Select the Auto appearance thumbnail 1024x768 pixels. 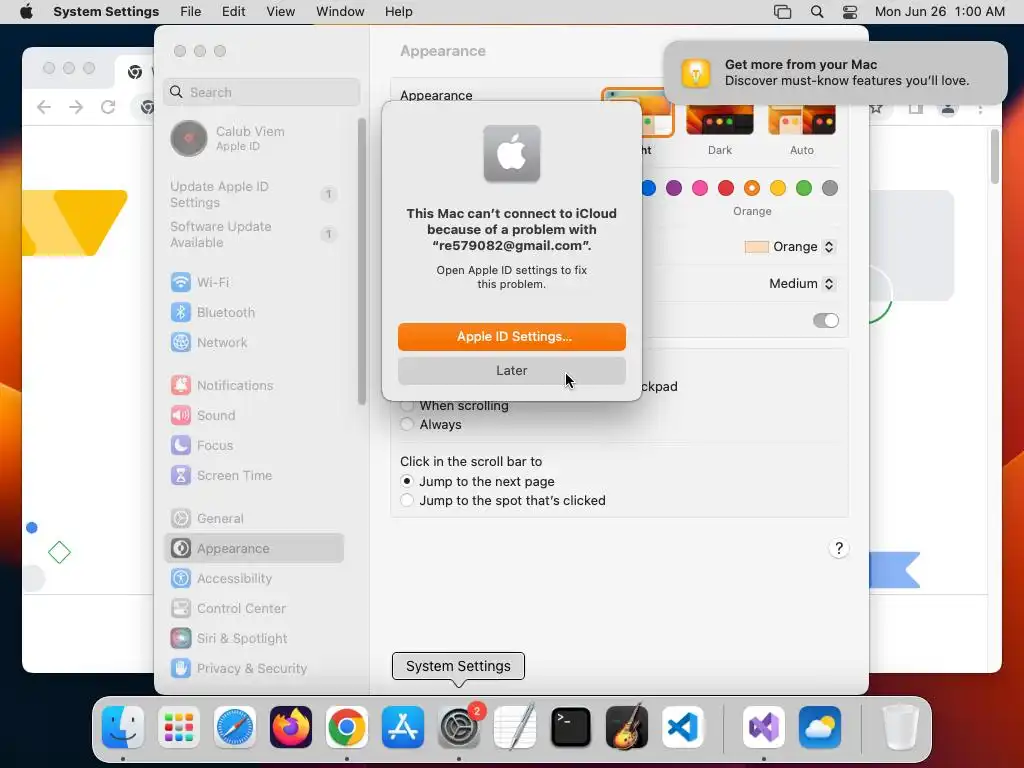point(802,120)
